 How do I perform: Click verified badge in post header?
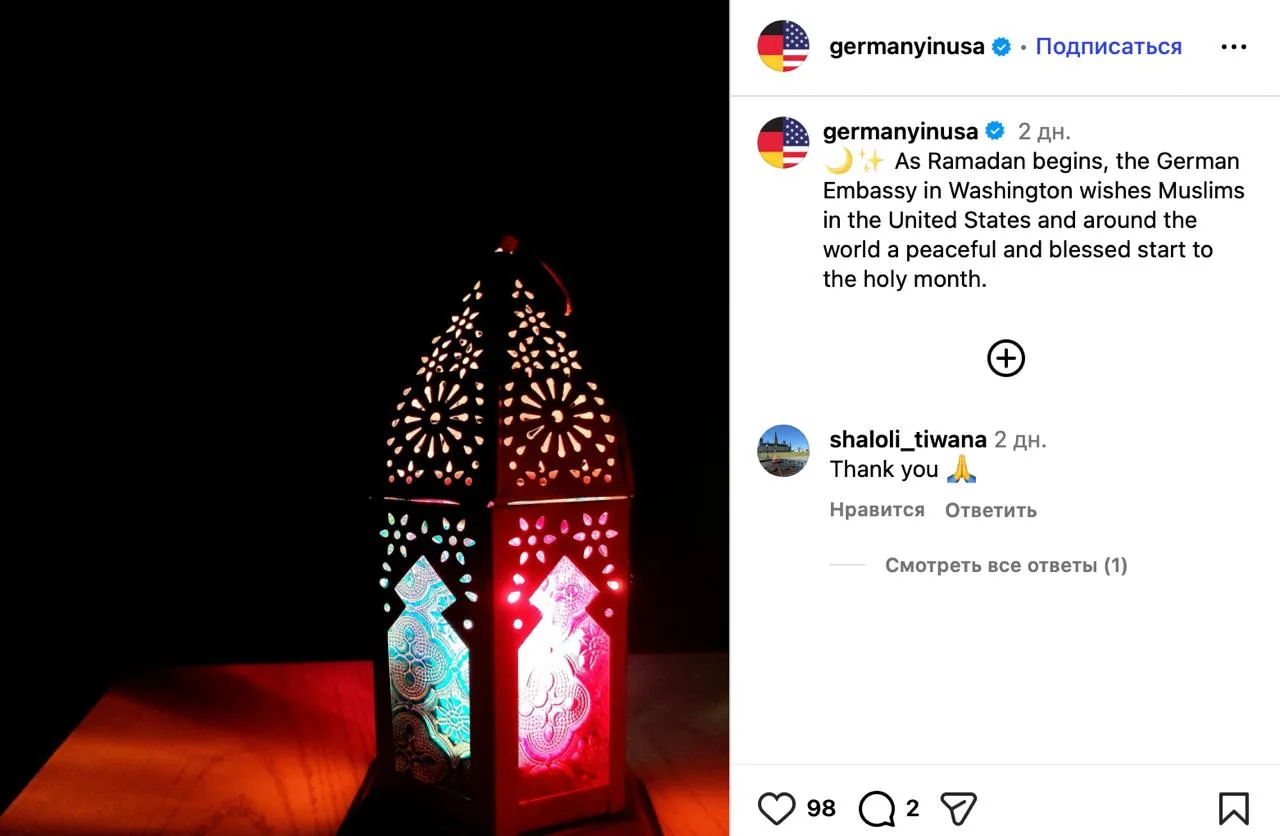click(1001, 47)
